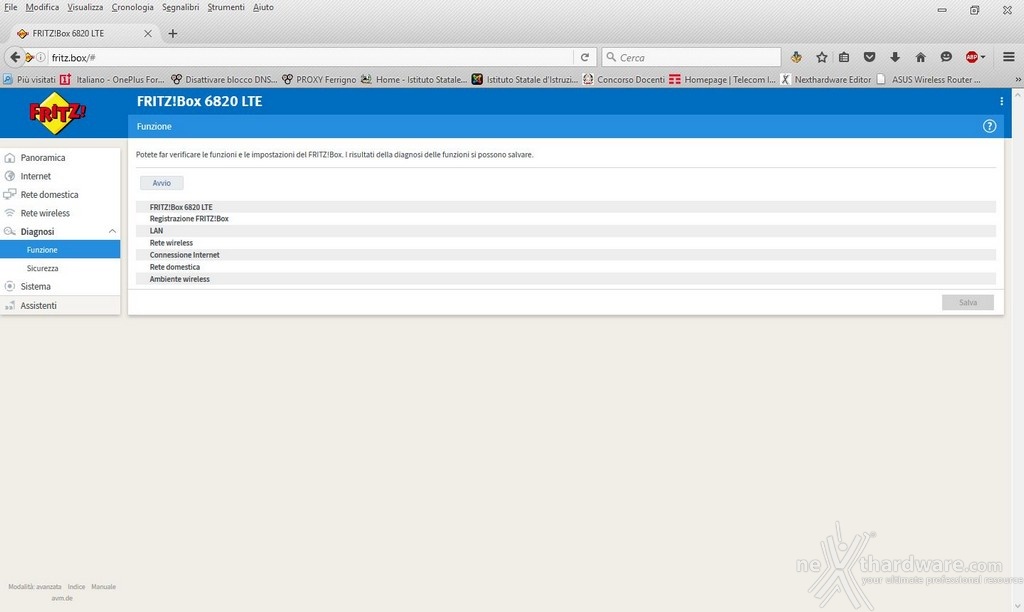Viewport: 1024px width, 612px height.
Task: Open the Manuale footer link
Action: [x=103, y=587]
